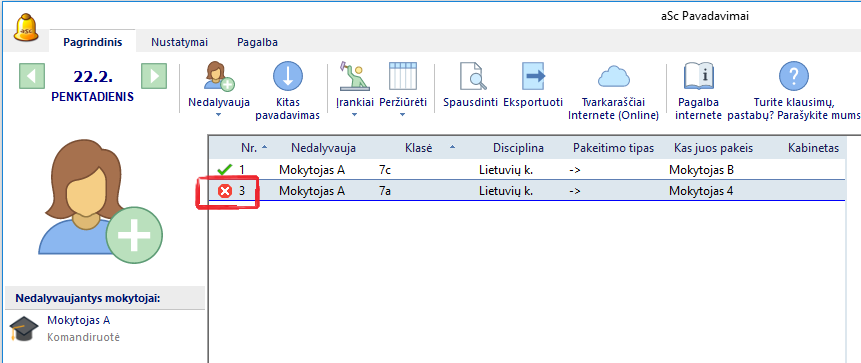Viewport: 861px width, 363px height.
Task: Click Komandiruotė absence reason text
Action: (x=83, y=337)
